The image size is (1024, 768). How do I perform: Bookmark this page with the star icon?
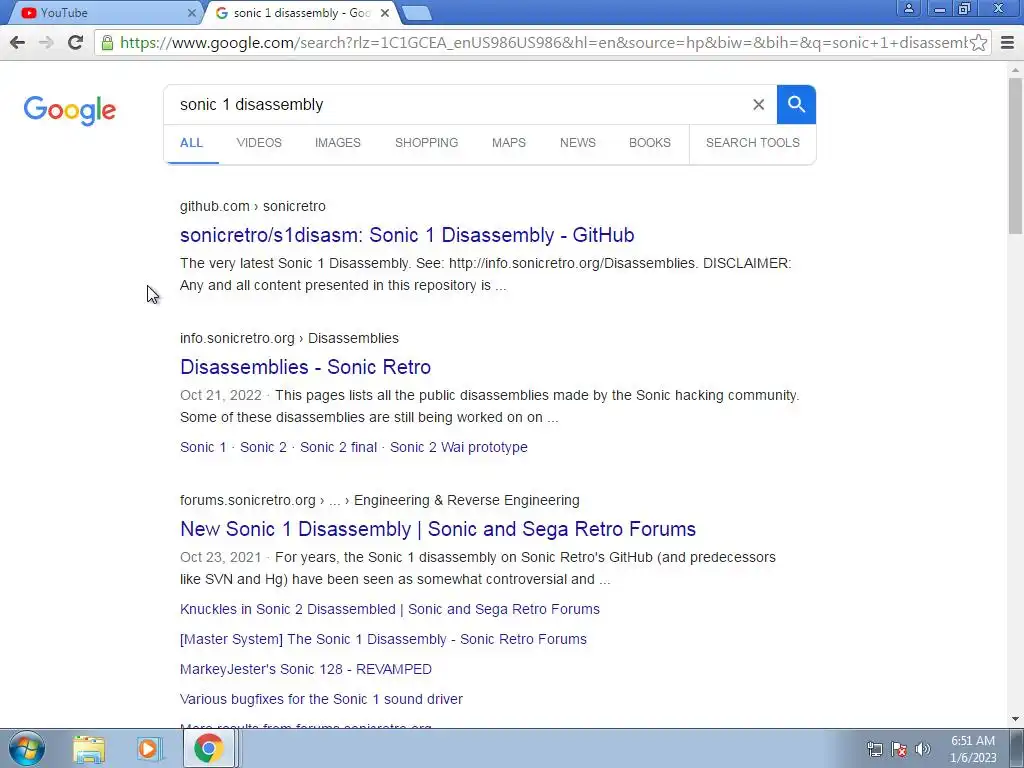(x=978, y=43)
